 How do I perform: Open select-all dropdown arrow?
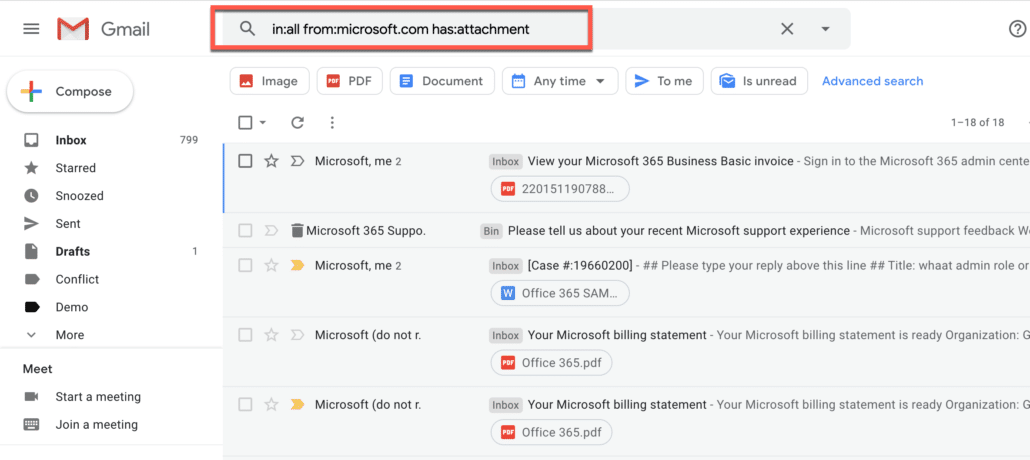tap(263, 122)
